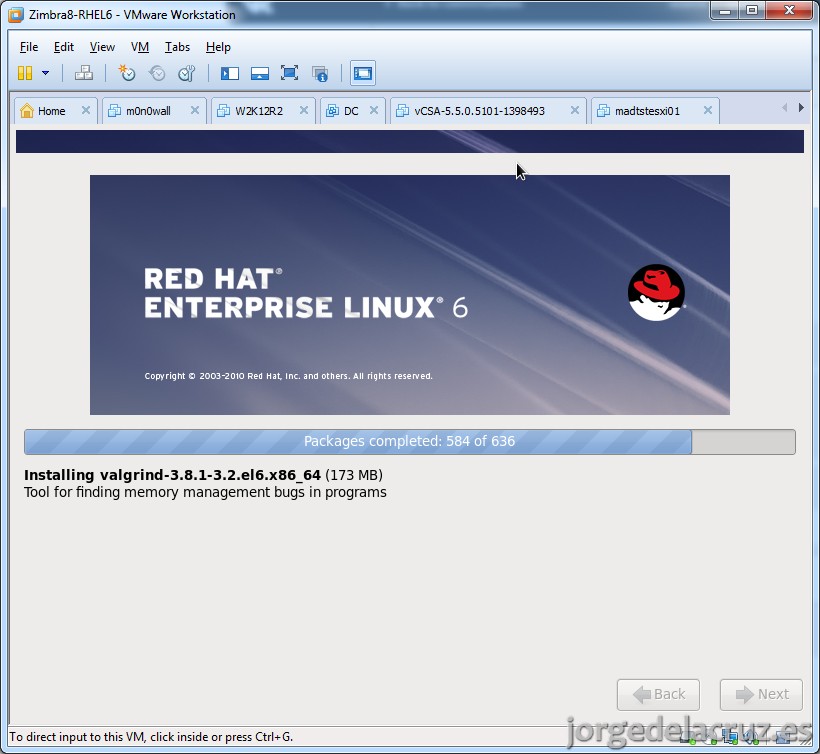
Task: Click the Ctrl+G status bar hint text
Action: click(151, 737)
